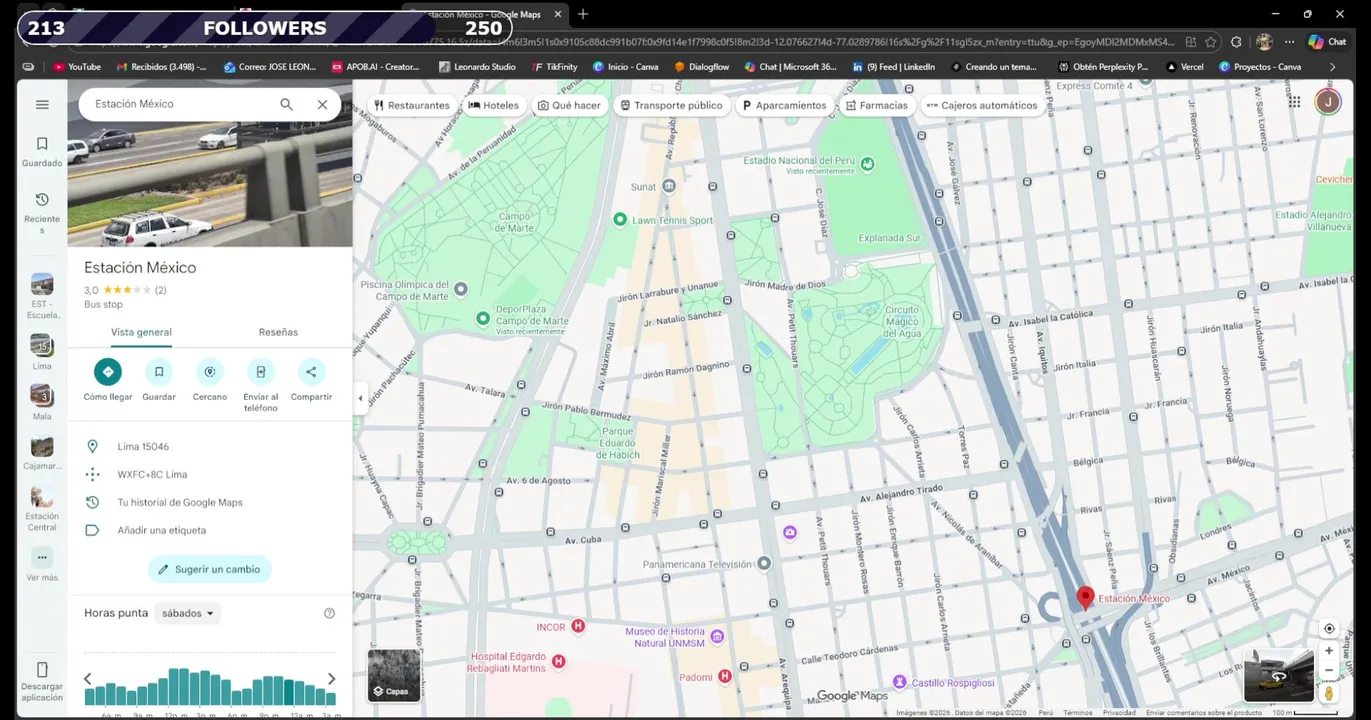The image size is (1371, 720).
Task: Open Recientes history in sidebar
Action: (42, 212)
